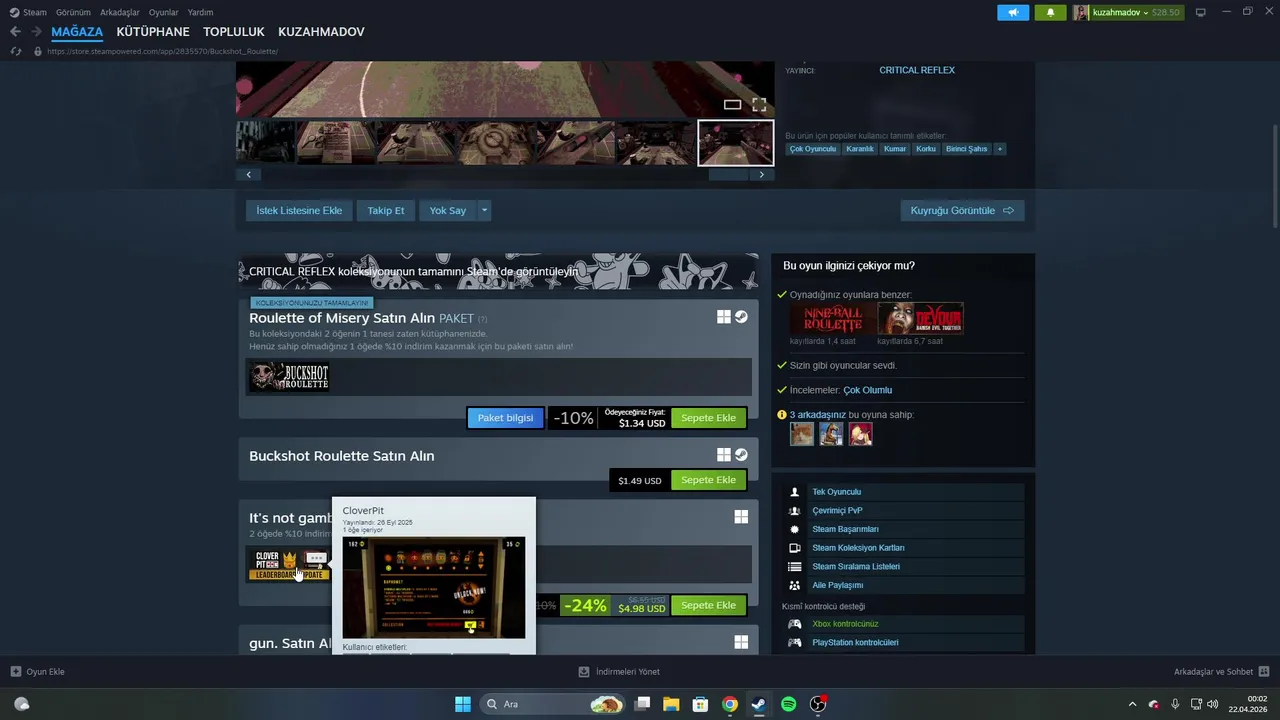Click the plus icon next to Oyun Ekle

point(15,672)
